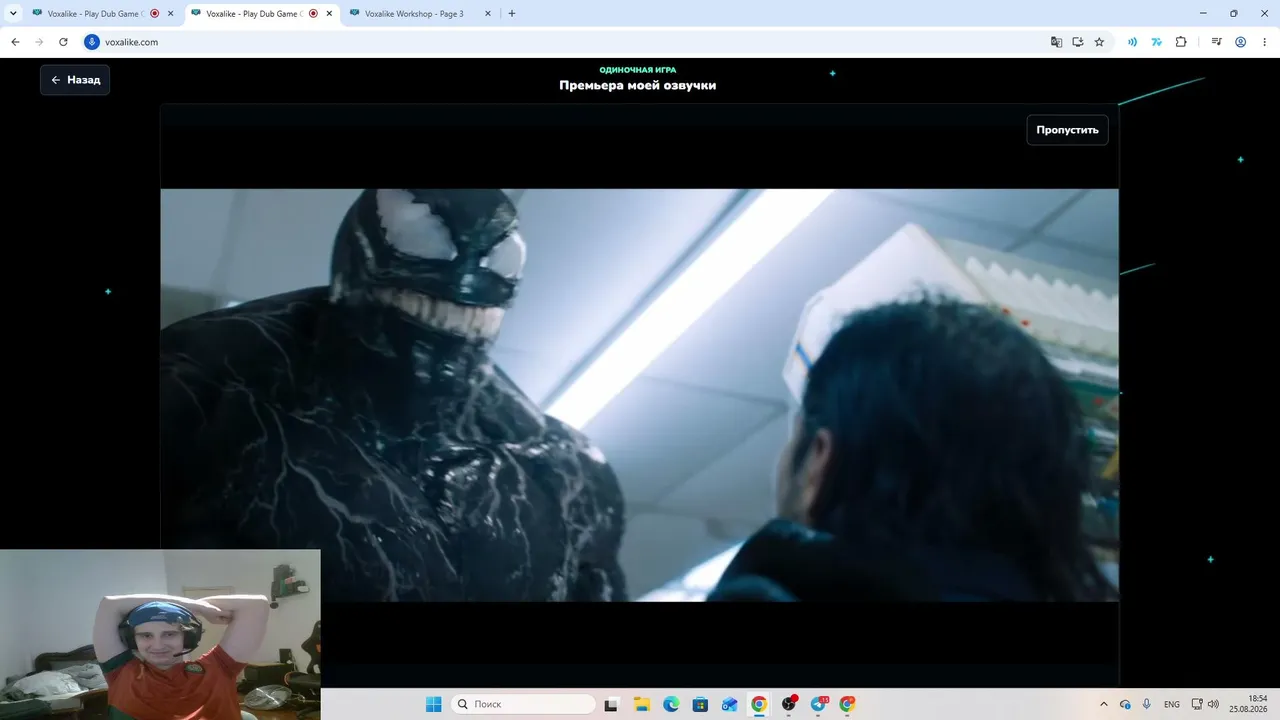Translate this page with the translate icon
Screen dimensions: 1280x720
coord(1056,42)
